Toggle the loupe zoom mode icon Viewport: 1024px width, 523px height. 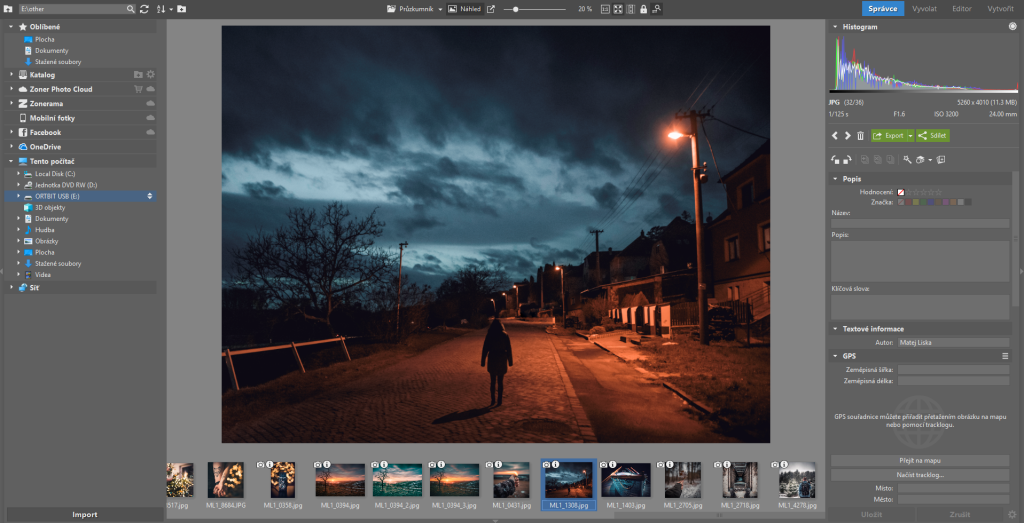pos(656,9)
